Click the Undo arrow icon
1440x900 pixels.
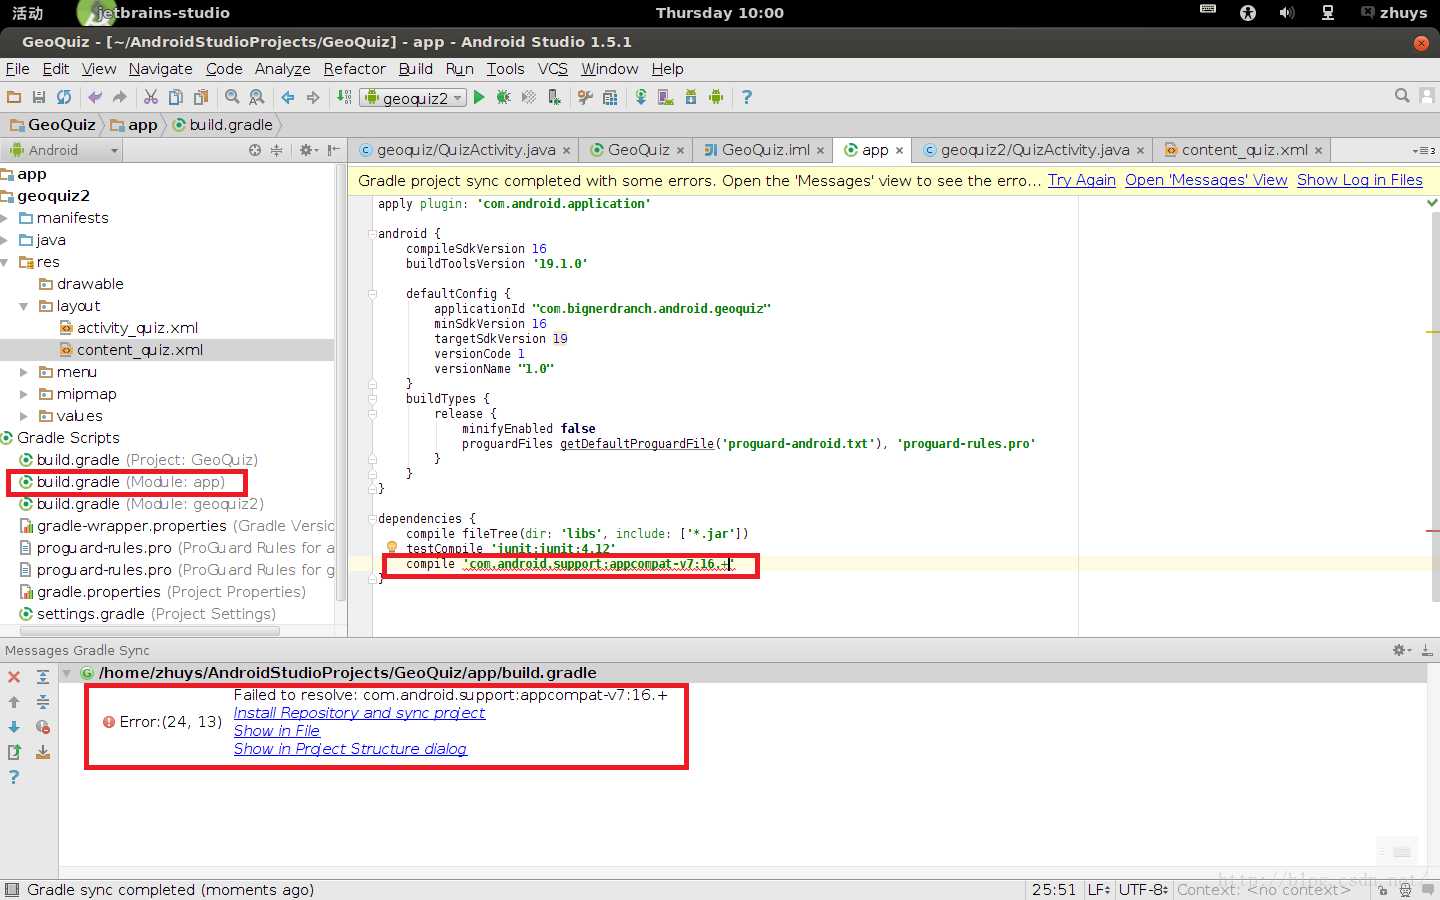click(95, 97)
